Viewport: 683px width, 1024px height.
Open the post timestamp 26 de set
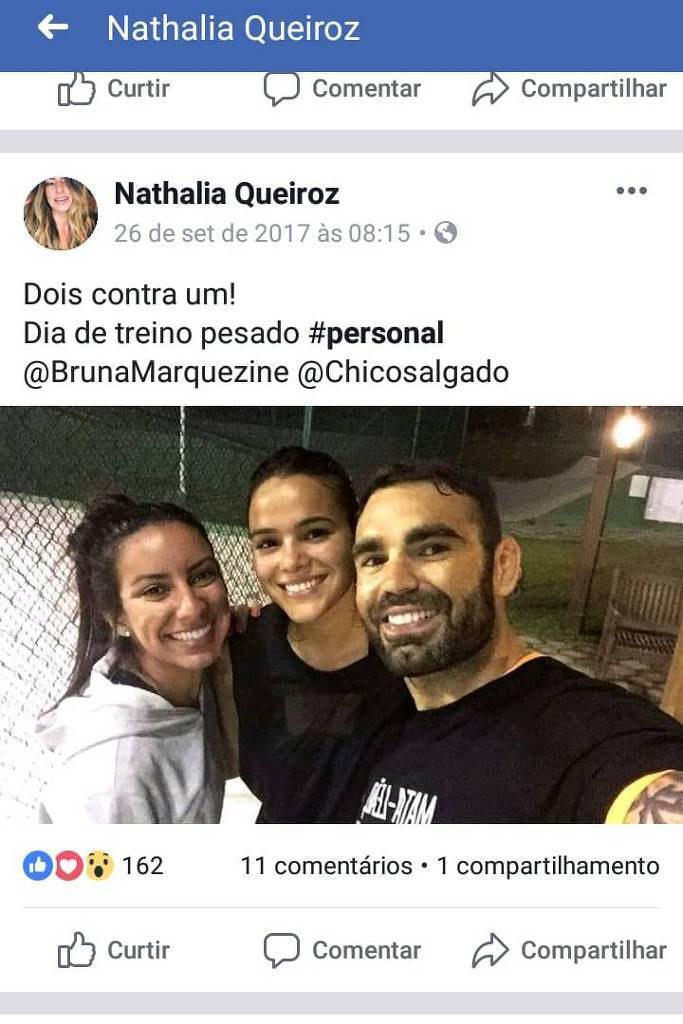pos(262,233)
